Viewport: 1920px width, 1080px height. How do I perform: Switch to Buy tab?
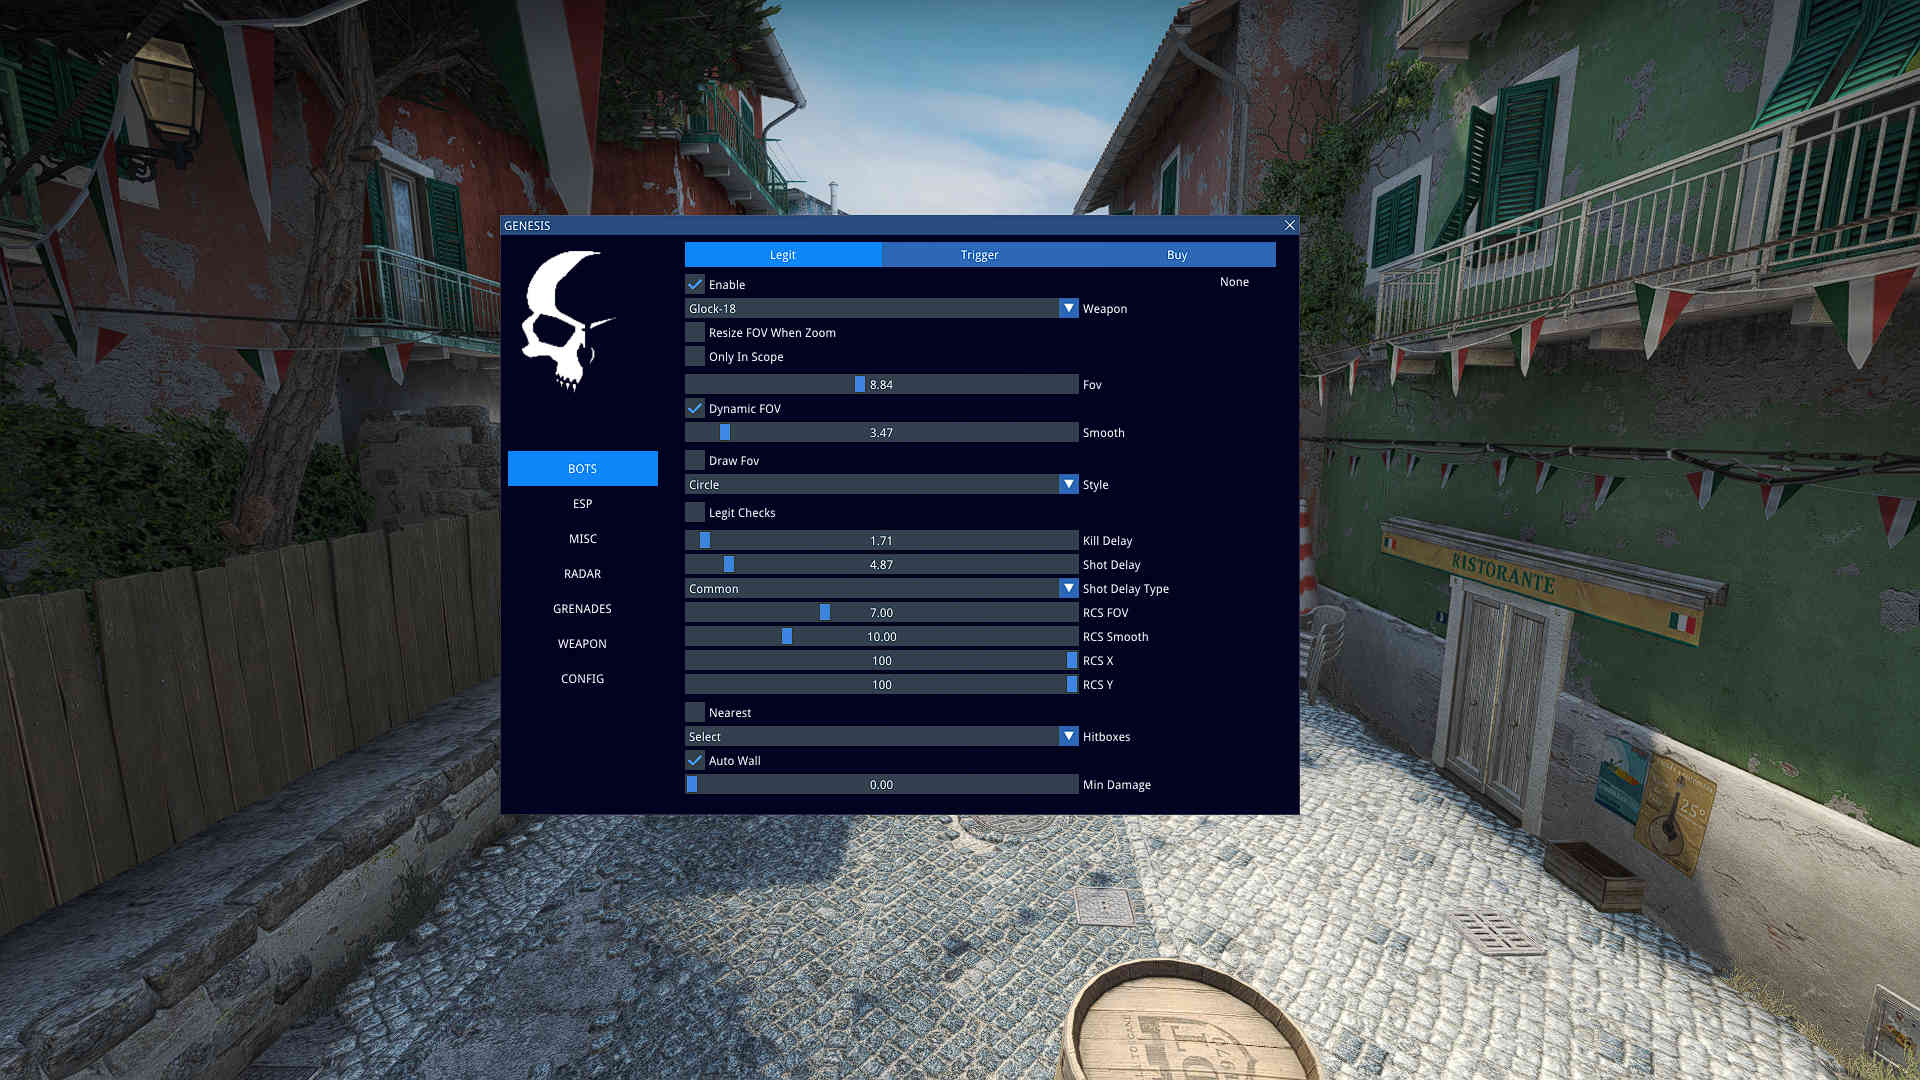click(x=1176, y=253)
